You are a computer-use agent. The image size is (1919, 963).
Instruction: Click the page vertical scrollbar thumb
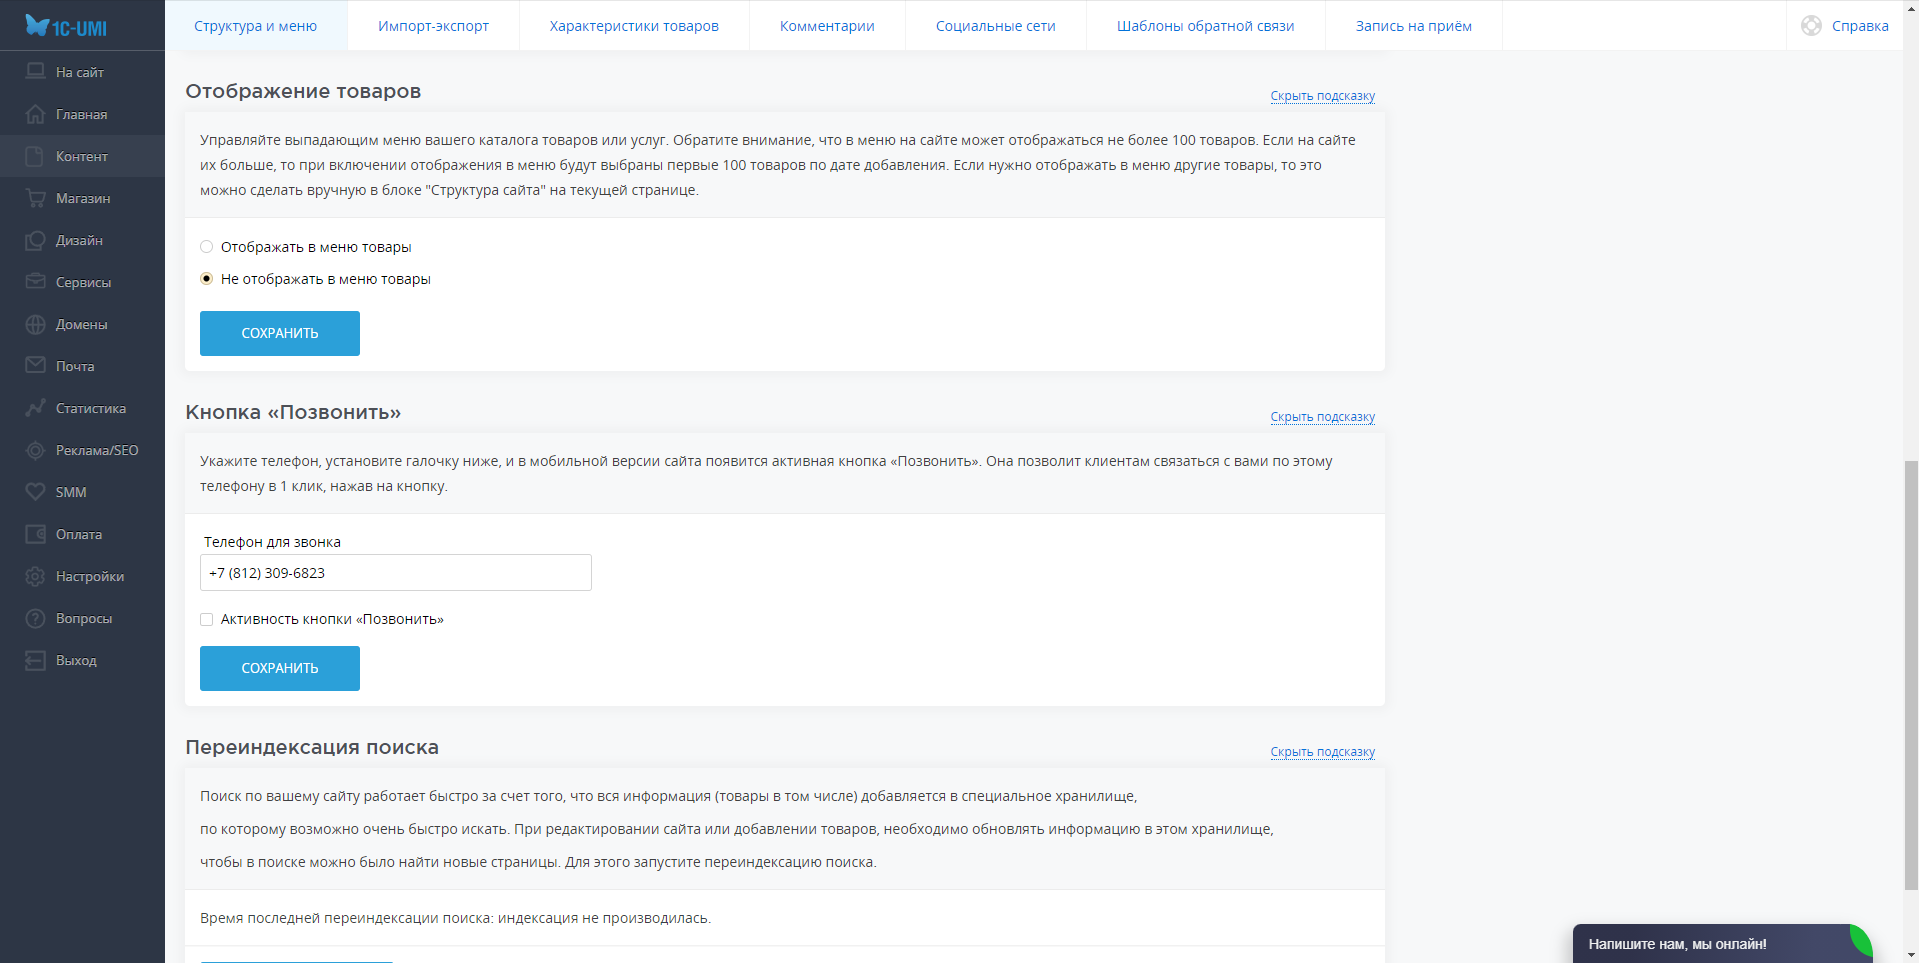pyautogui.click(x=1911, y=675)
